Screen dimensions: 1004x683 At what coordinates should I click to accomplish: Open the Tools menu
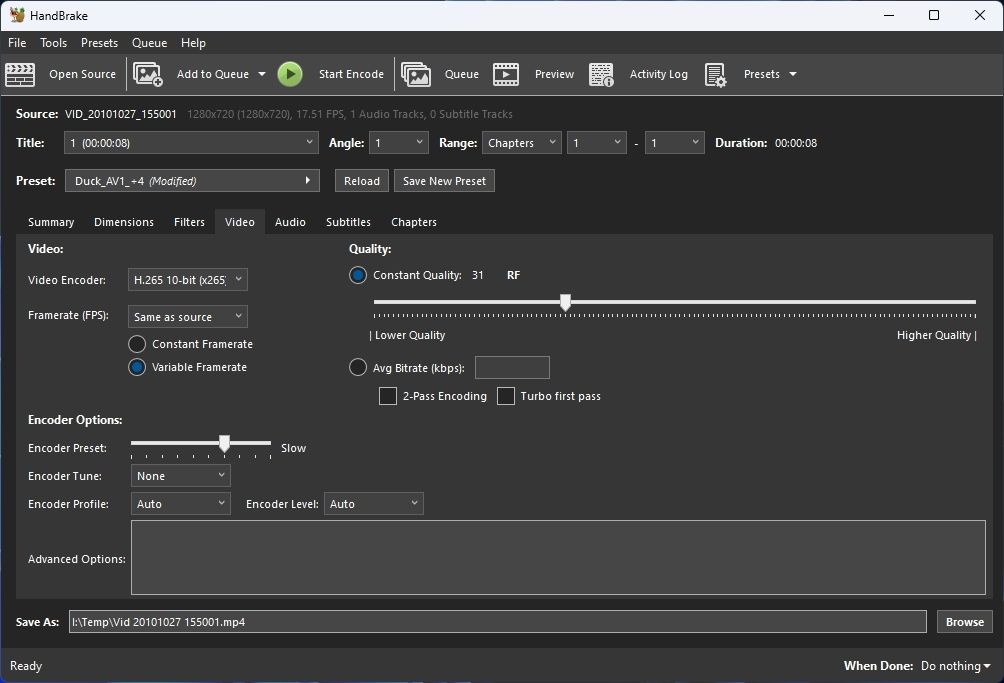tap(53, 43)
